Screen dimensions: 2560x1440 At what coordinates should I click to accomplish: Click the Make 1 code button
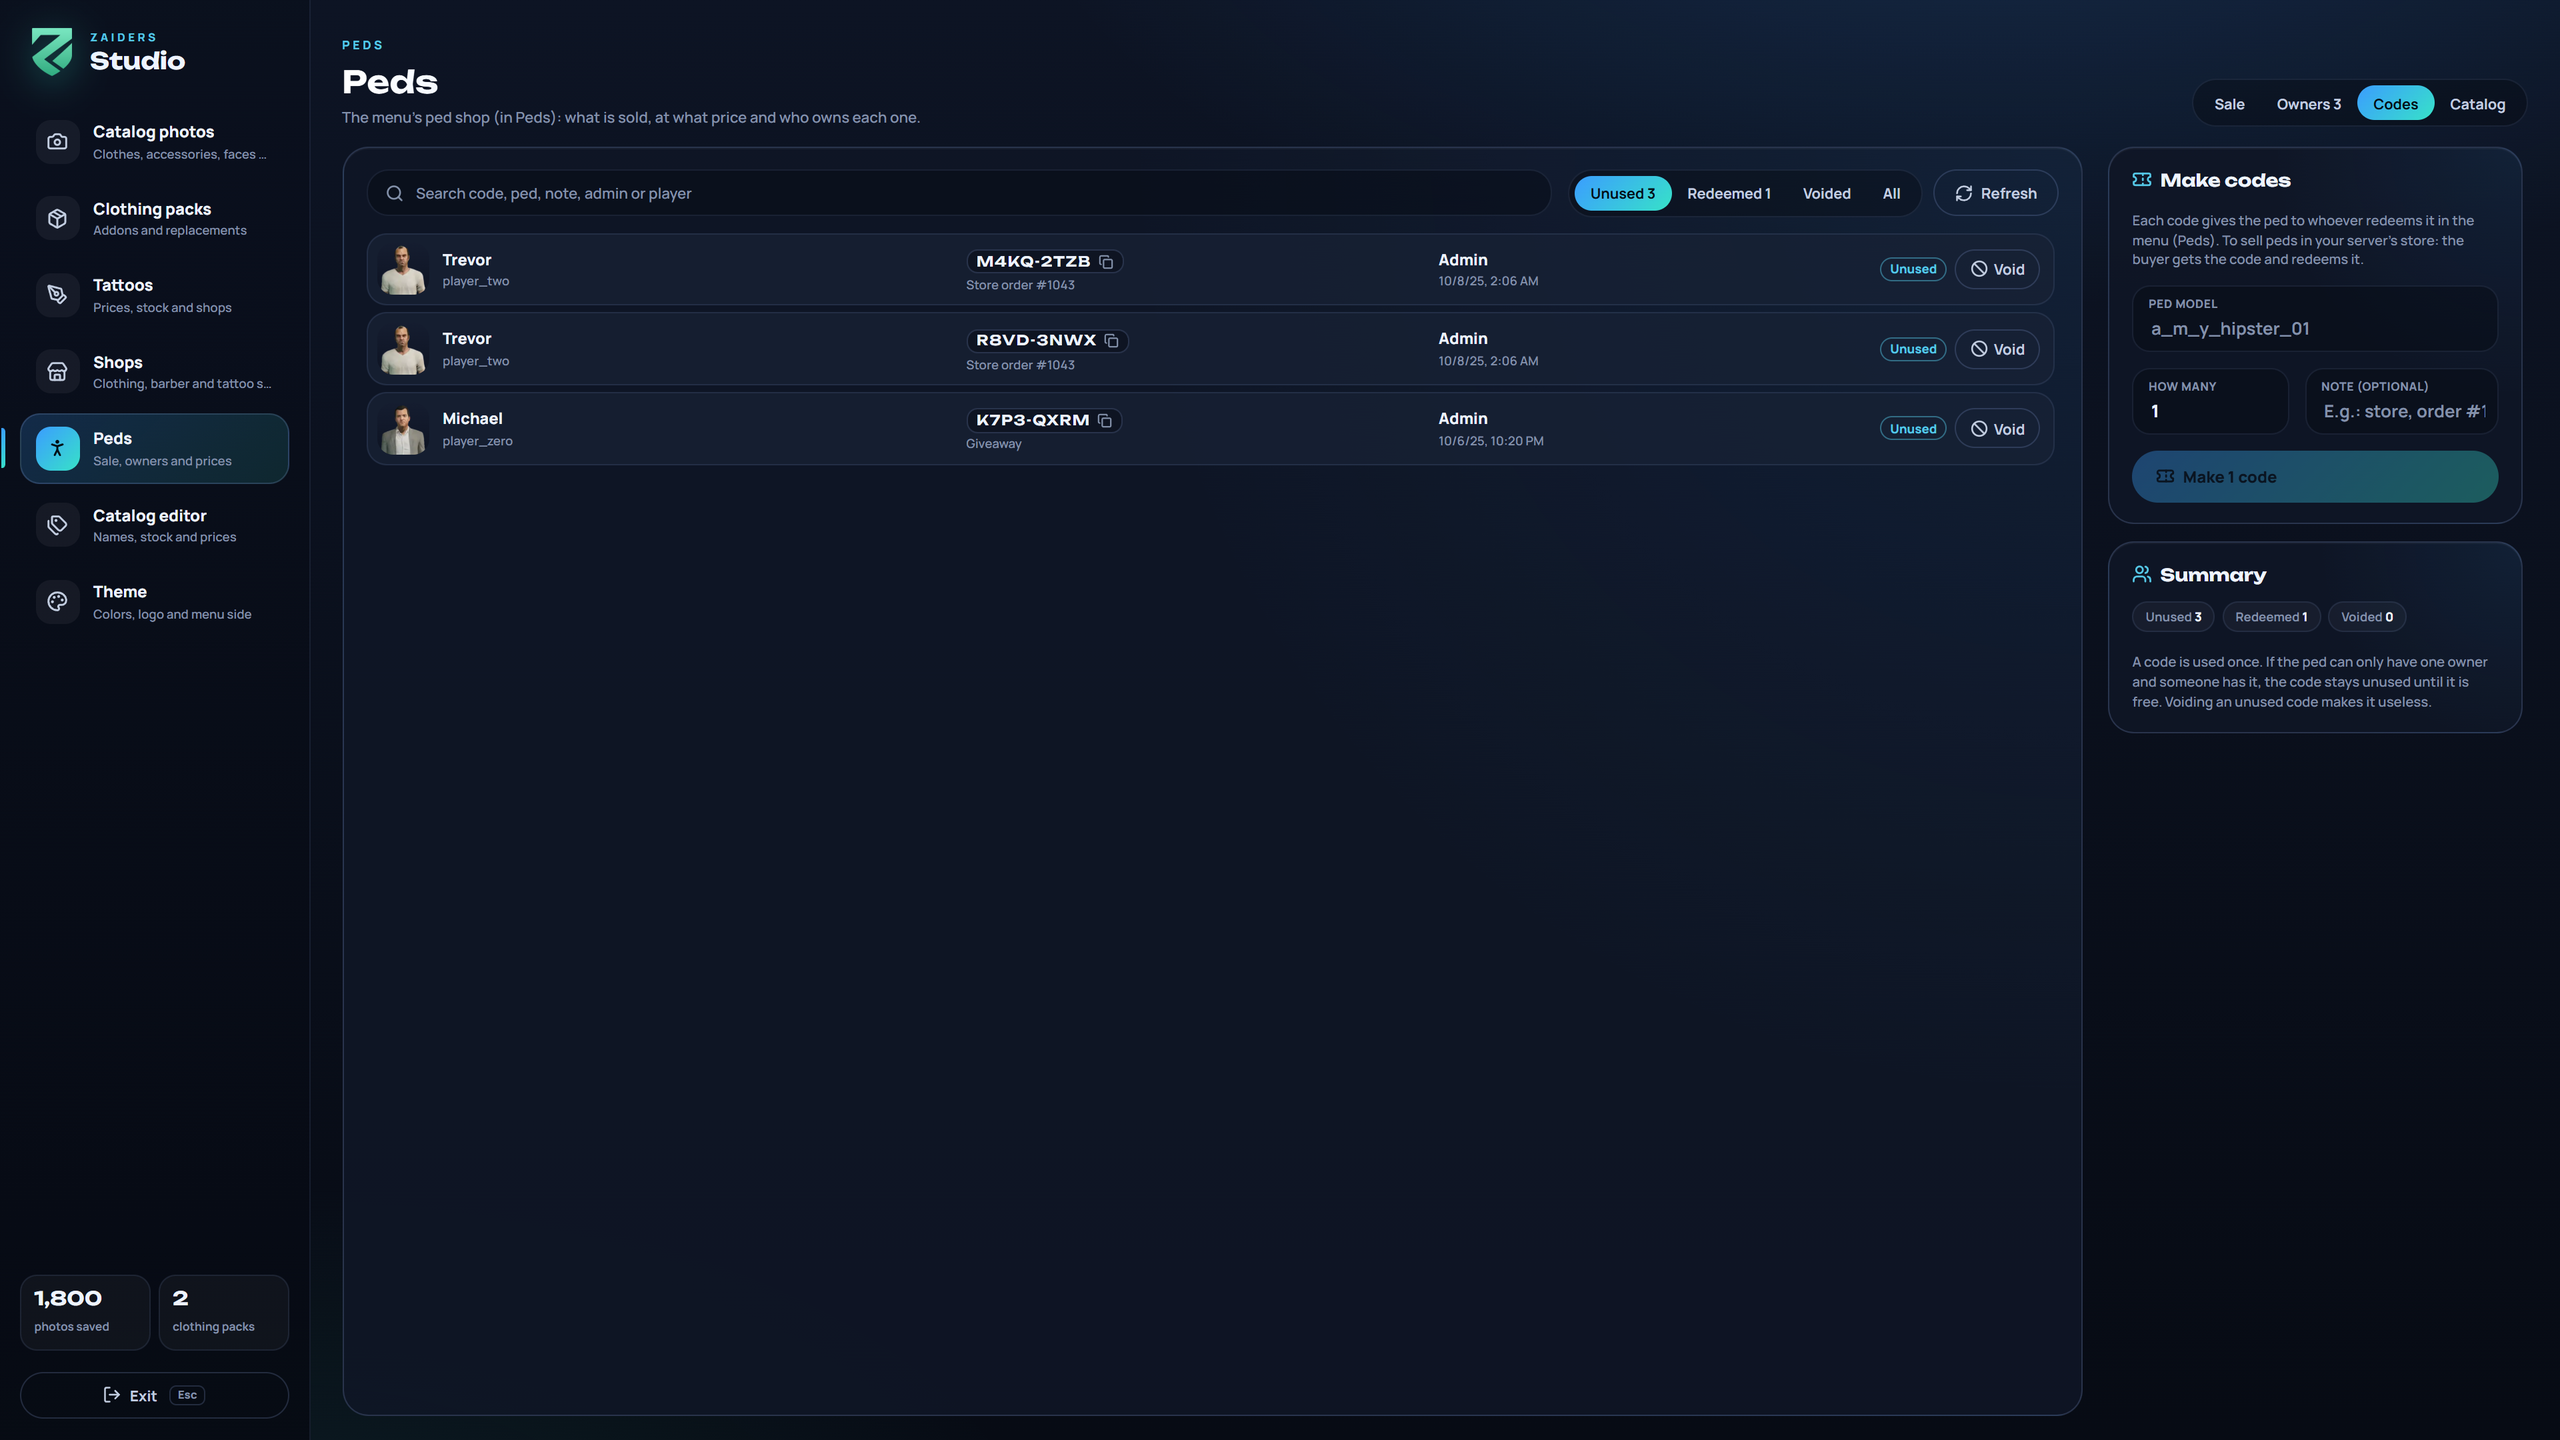(x=2314, y=477)
